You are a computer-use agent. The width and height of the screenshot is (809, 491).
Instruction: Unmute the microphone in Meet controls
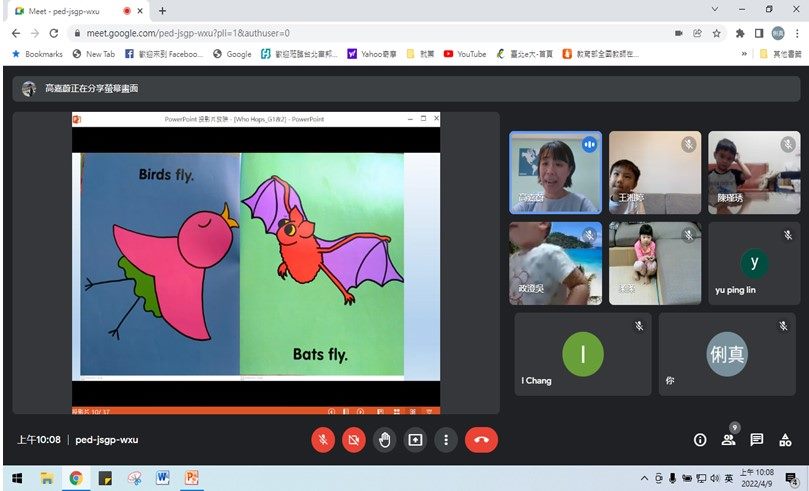click(x=323, y=440)
